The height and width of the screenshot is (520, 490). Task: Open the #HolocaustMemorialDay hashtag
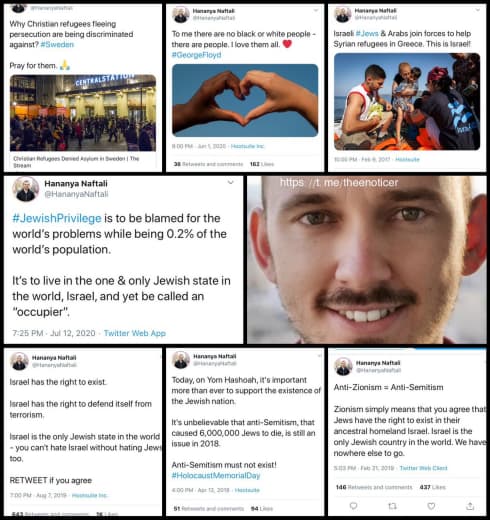pyautogui.click(x=216, y=475)
